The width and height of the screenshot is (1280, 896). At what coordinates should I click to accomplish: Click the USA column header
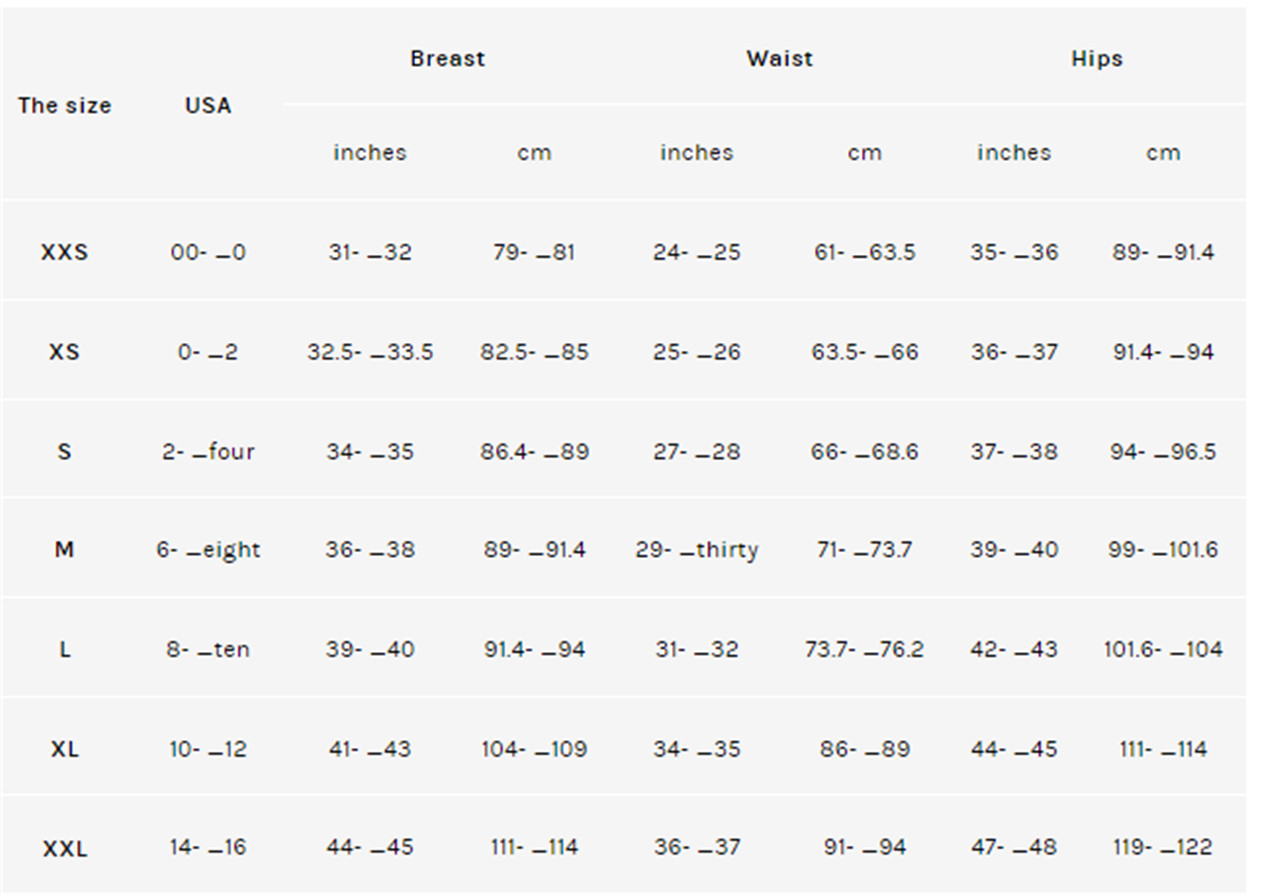coord(208,105)
